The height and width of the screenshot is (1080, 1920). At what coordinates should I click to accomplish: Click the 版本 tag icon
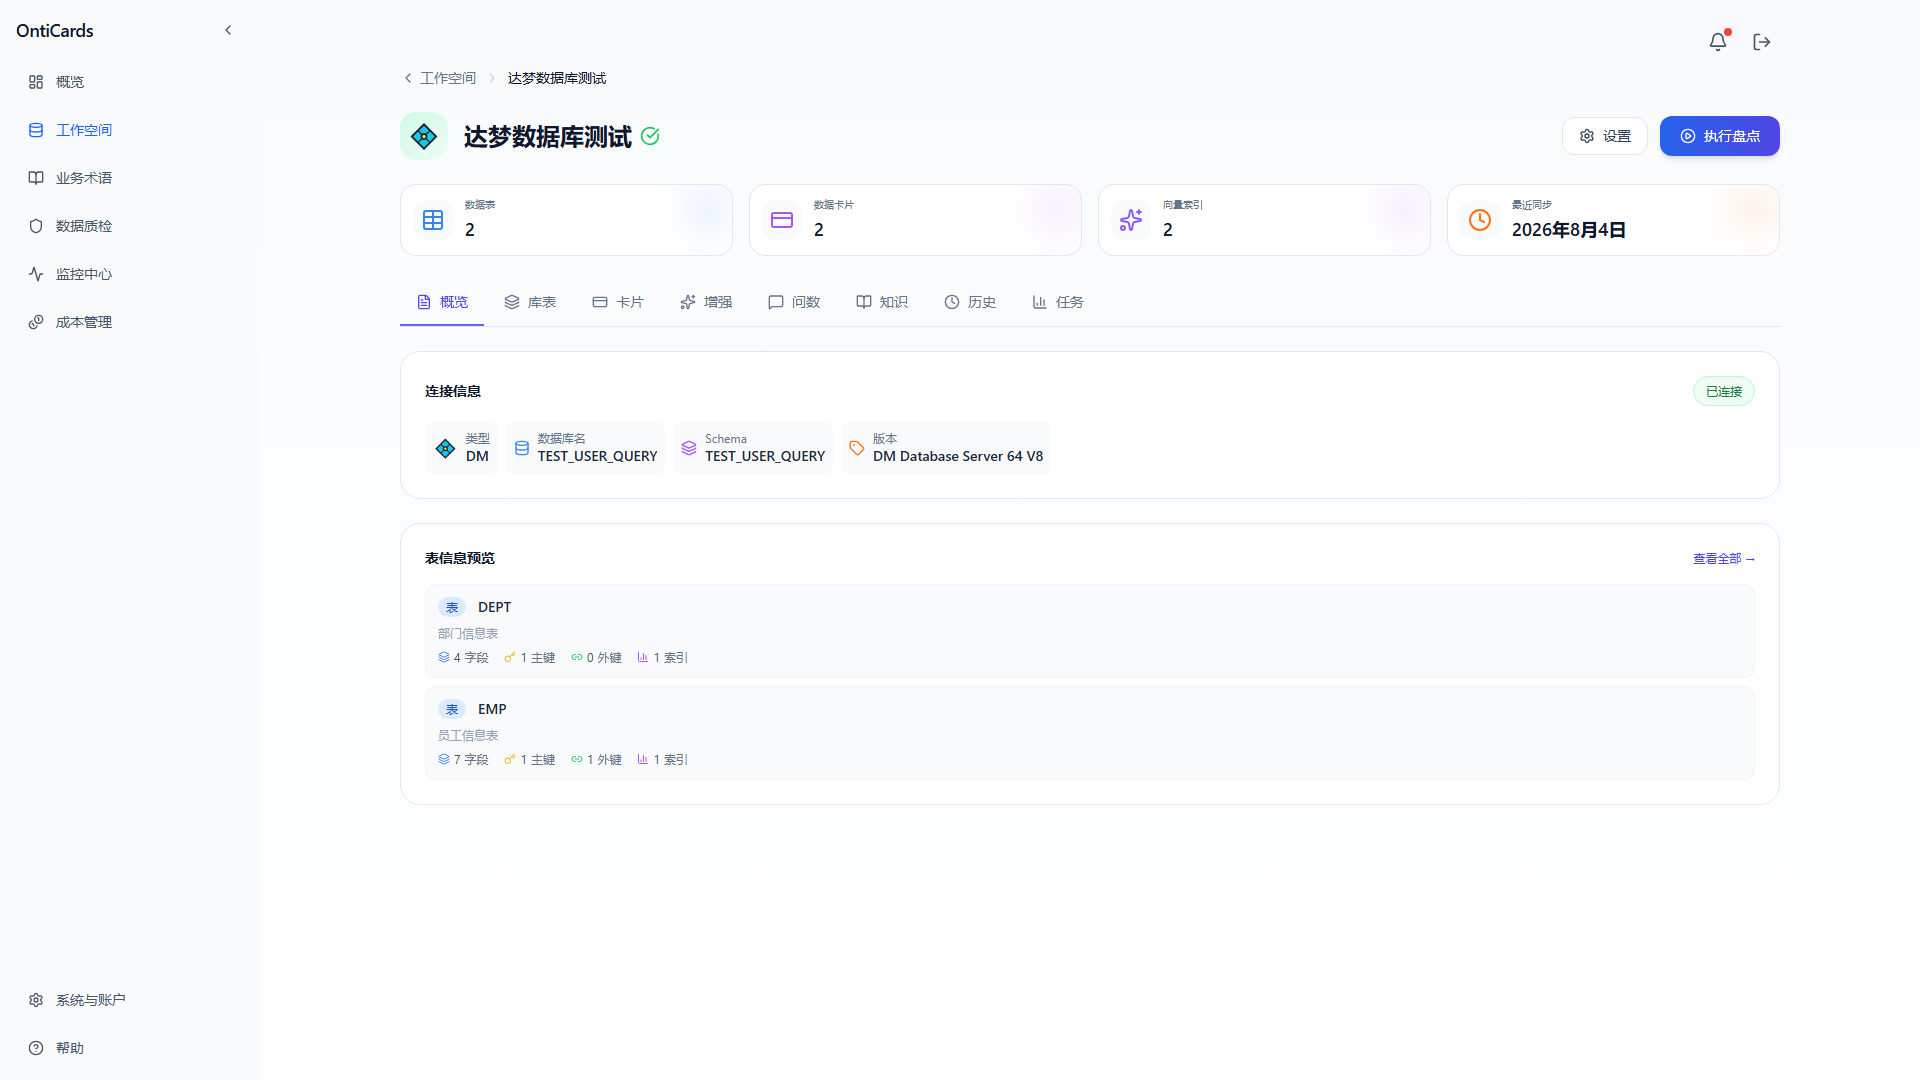pyautogui.click(x=857, y=449)
